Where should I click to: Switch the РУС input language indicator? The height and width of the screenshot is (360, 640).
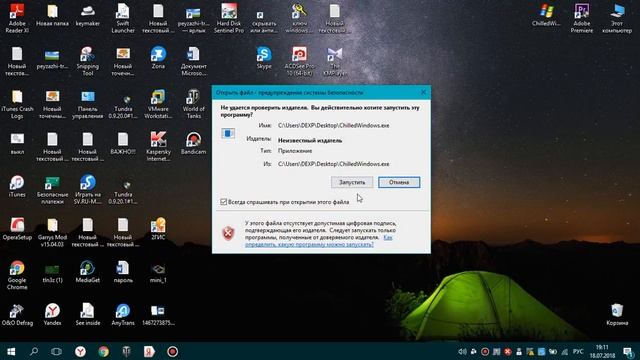(x=578, y=351)
